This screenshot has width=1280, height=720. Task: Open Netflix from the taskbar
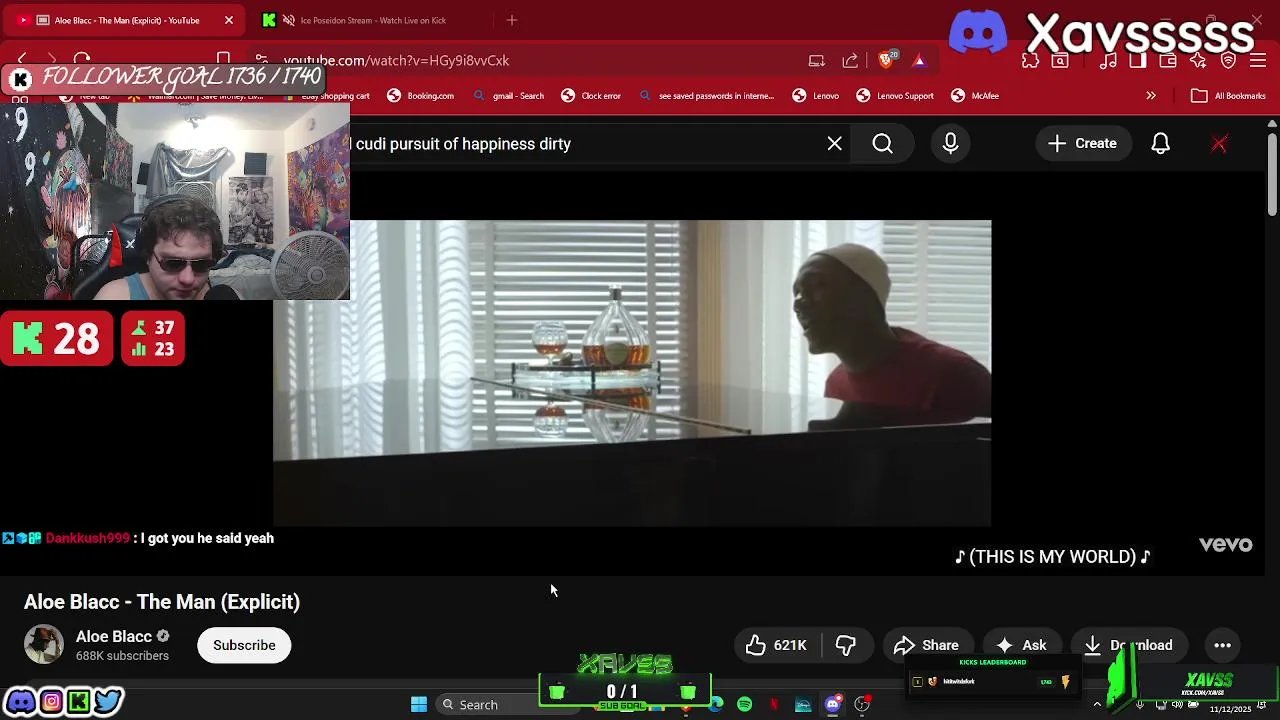coord(774,705)
